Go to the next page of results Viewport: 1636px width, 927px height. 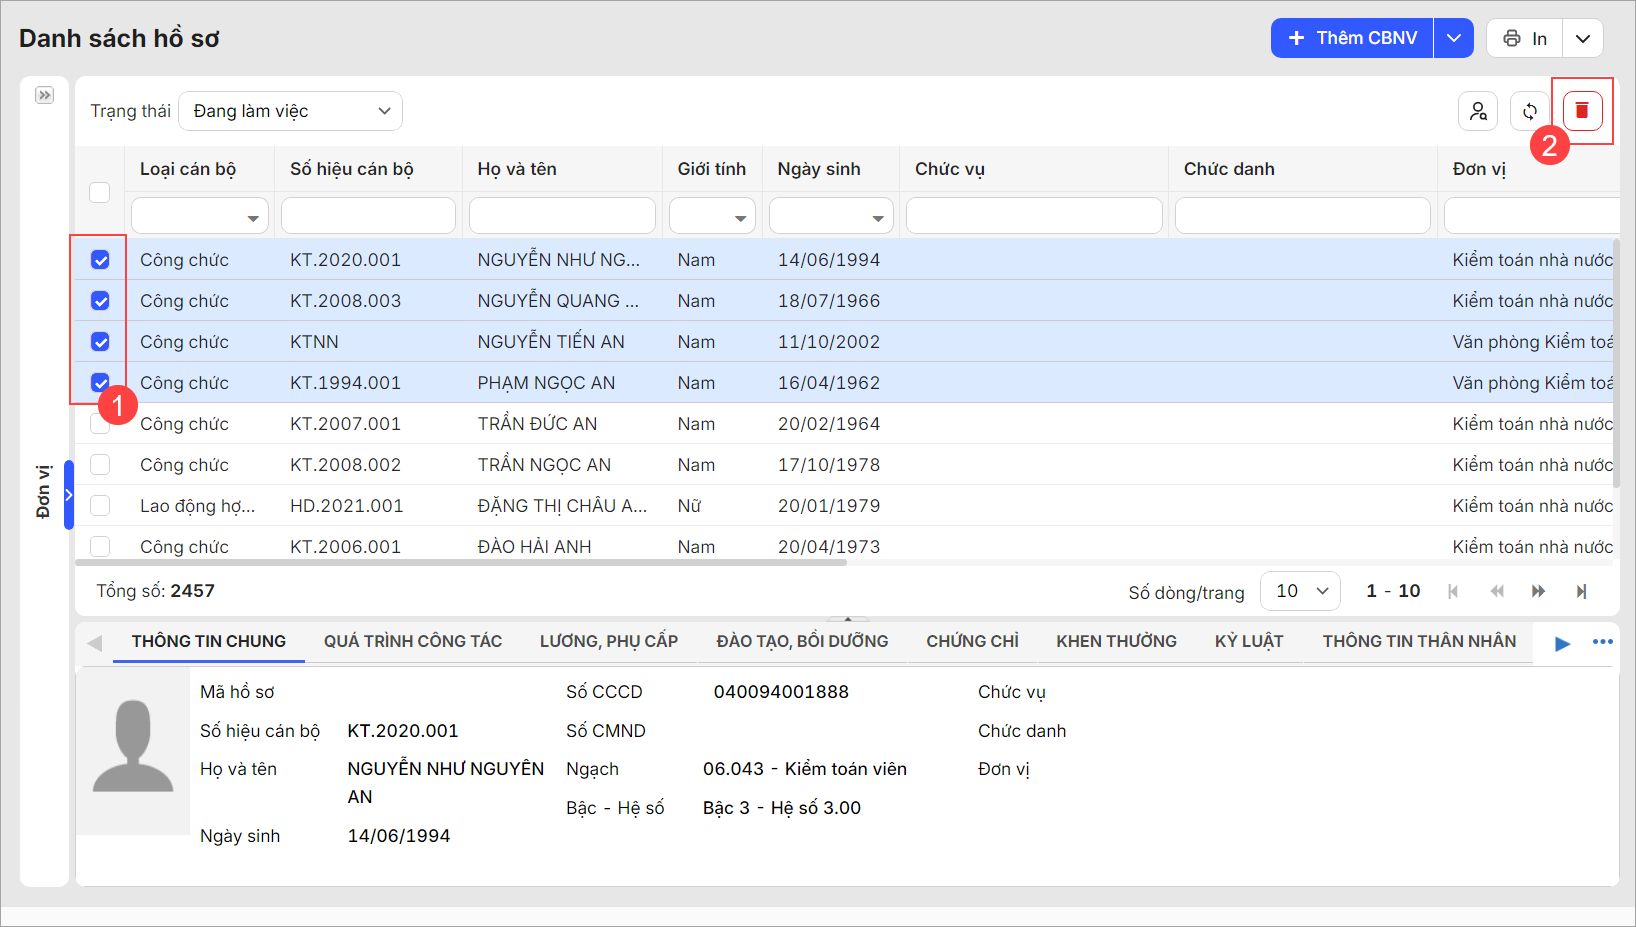click(1538, 591)
